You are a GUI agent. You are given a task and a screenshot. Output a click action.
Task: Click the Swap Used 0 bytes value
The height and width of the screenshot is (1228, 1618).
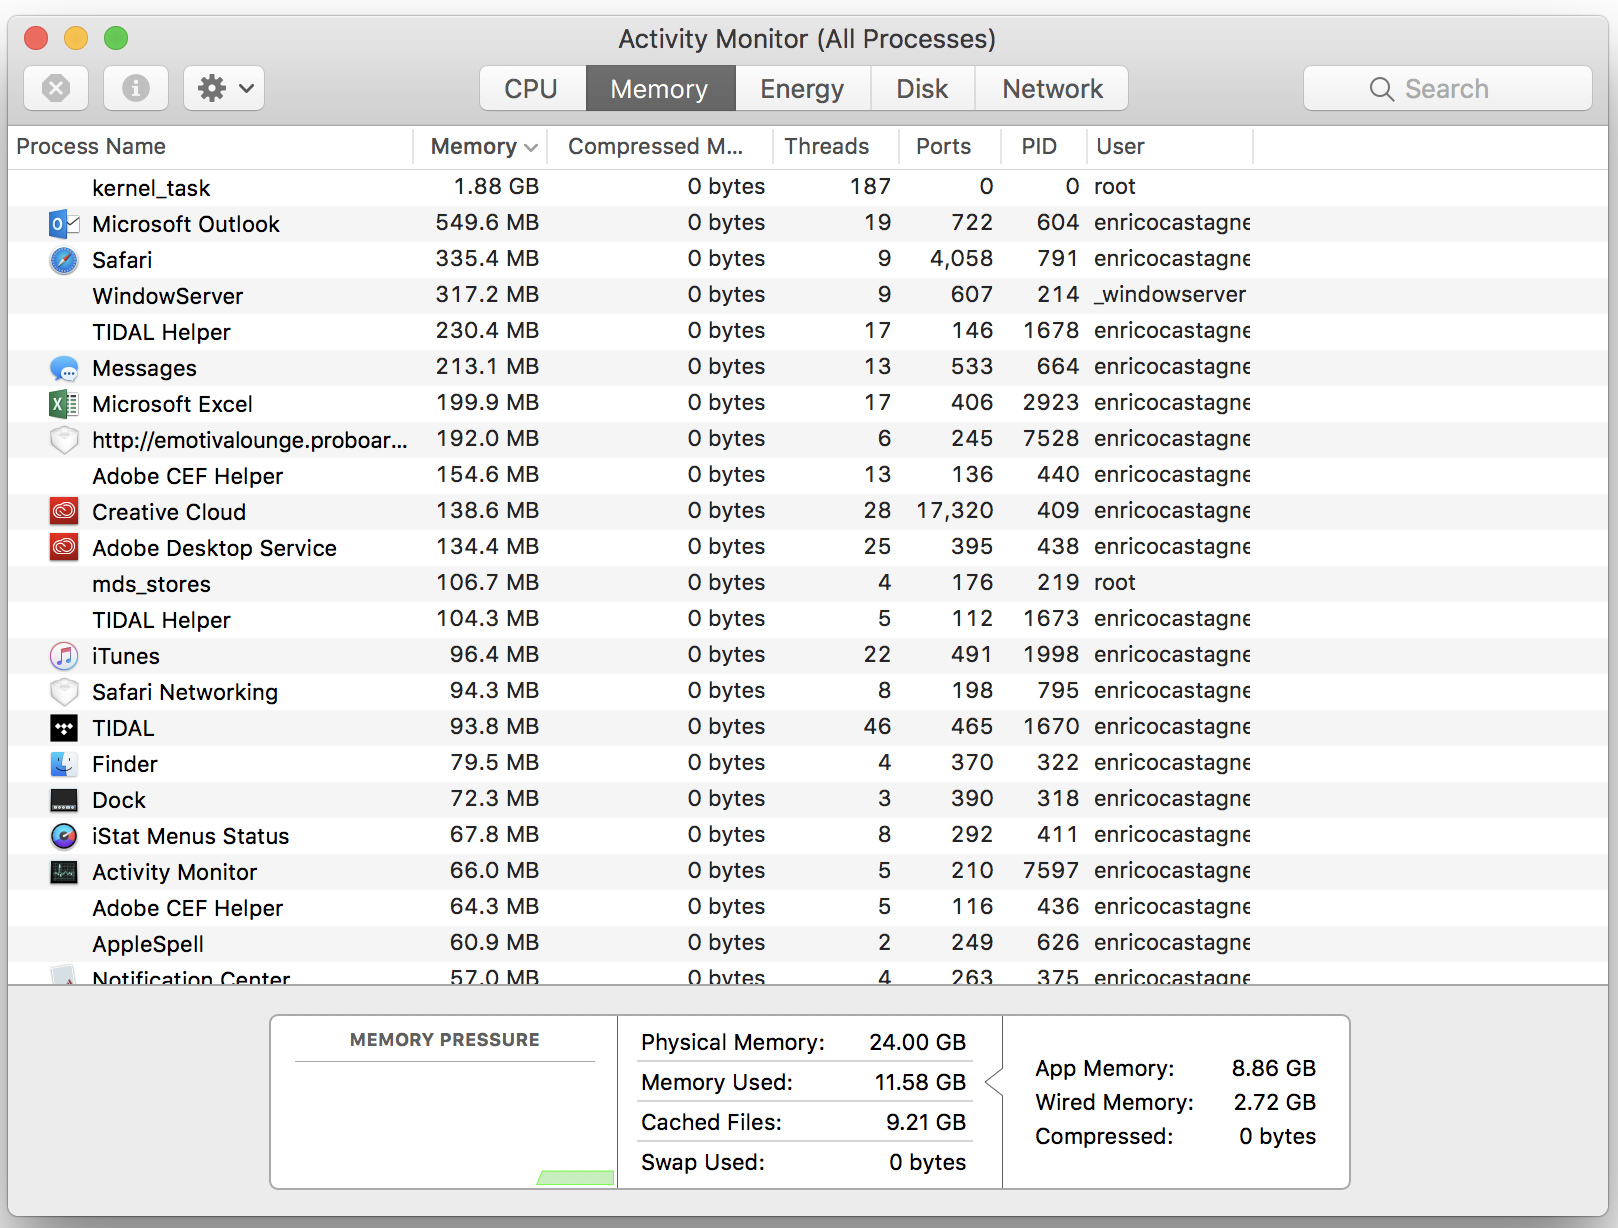[x=928, y=1162]
